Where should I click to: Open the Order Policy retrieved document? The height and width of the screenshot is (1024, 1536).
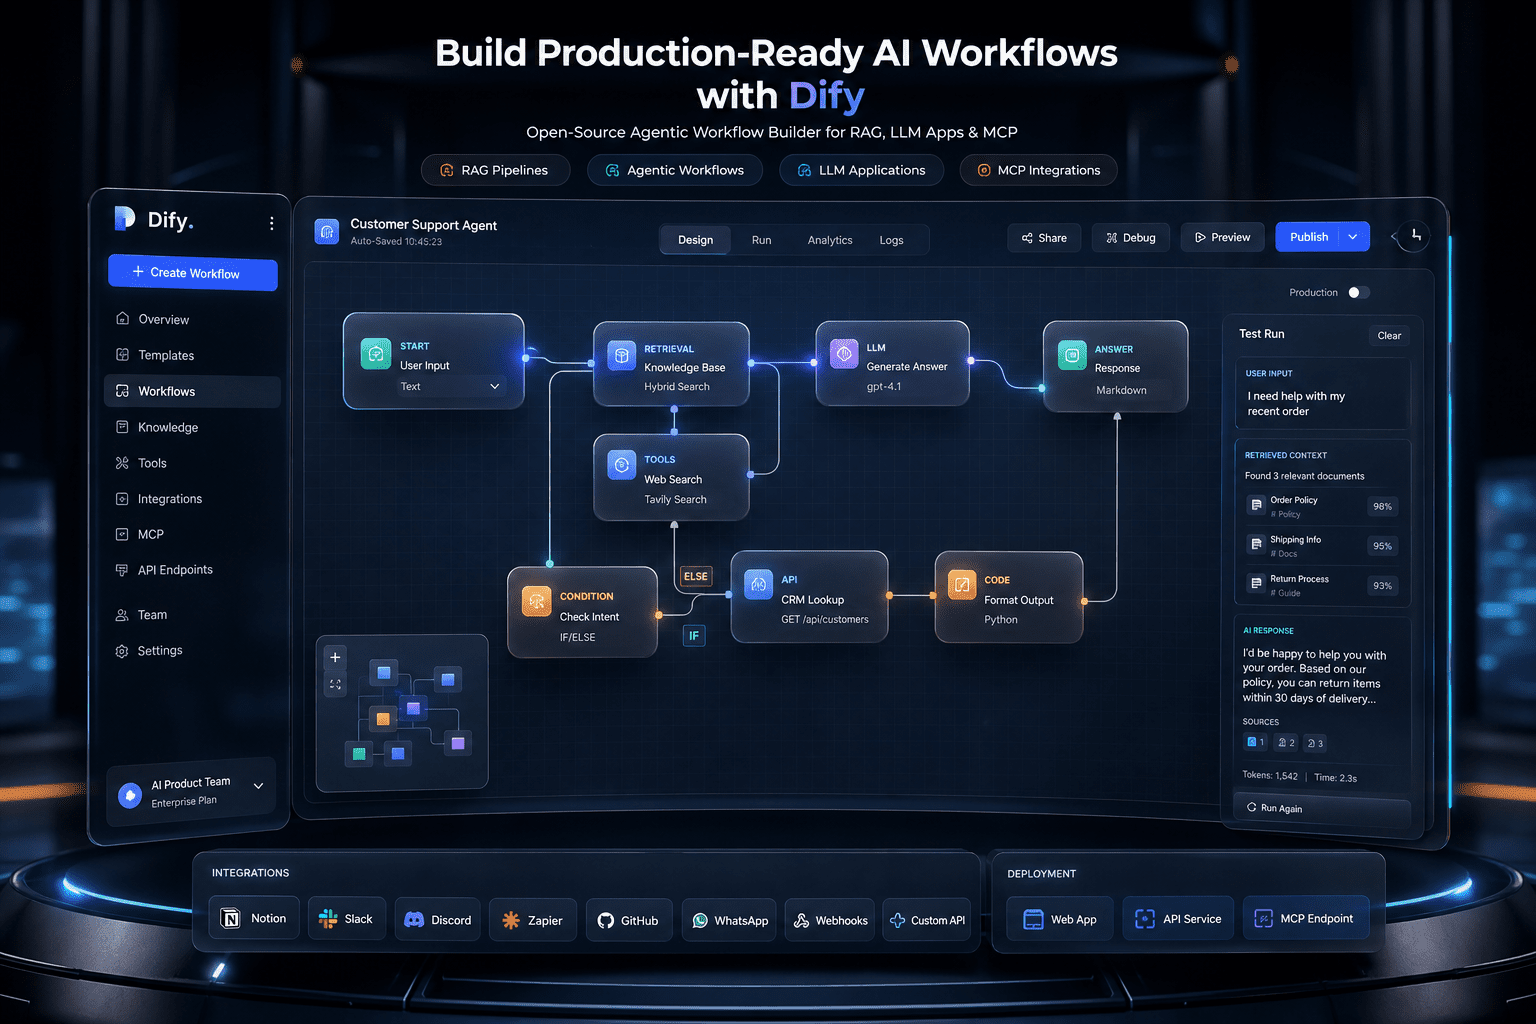tap(1322, 506)
